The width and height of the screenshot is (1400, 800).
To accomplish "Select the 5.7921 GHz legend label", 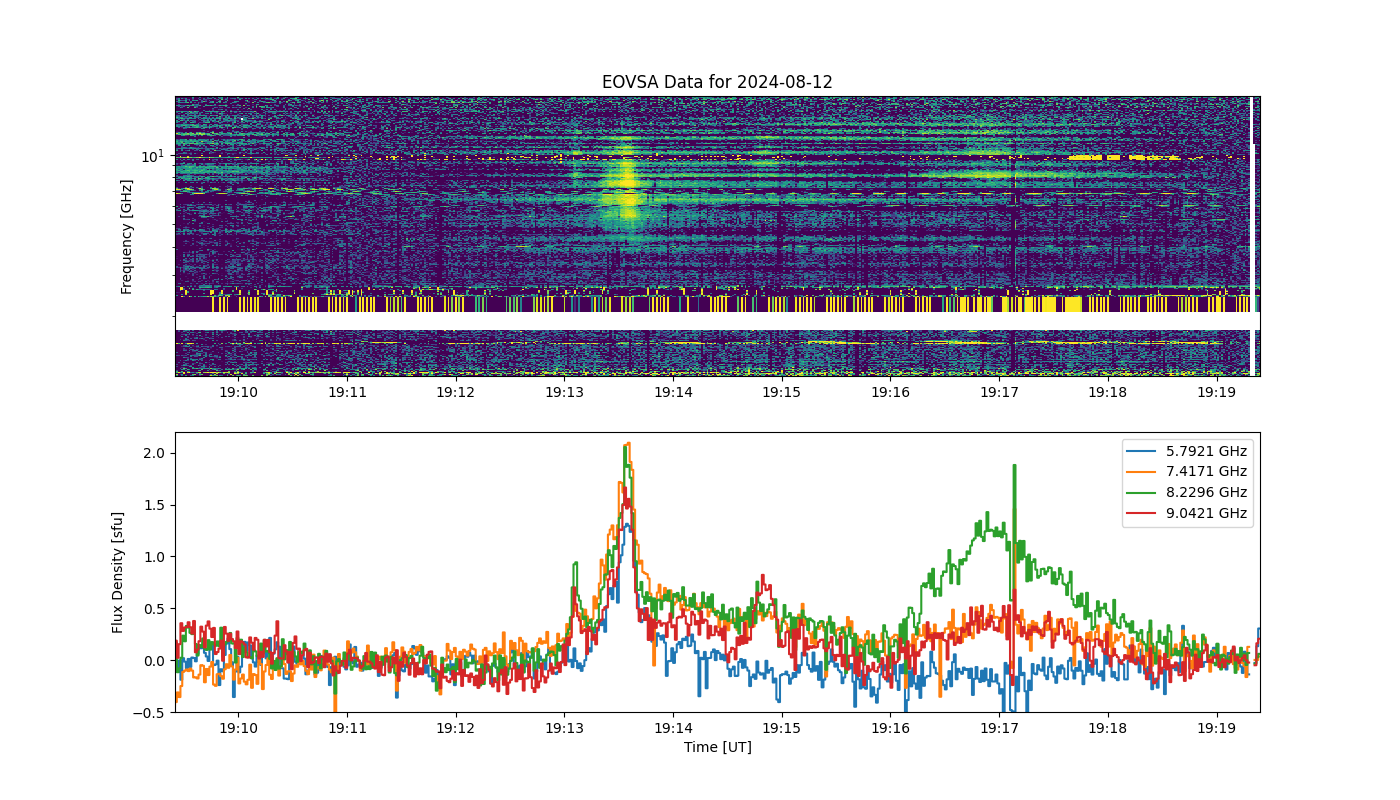I will (1206, 451).
